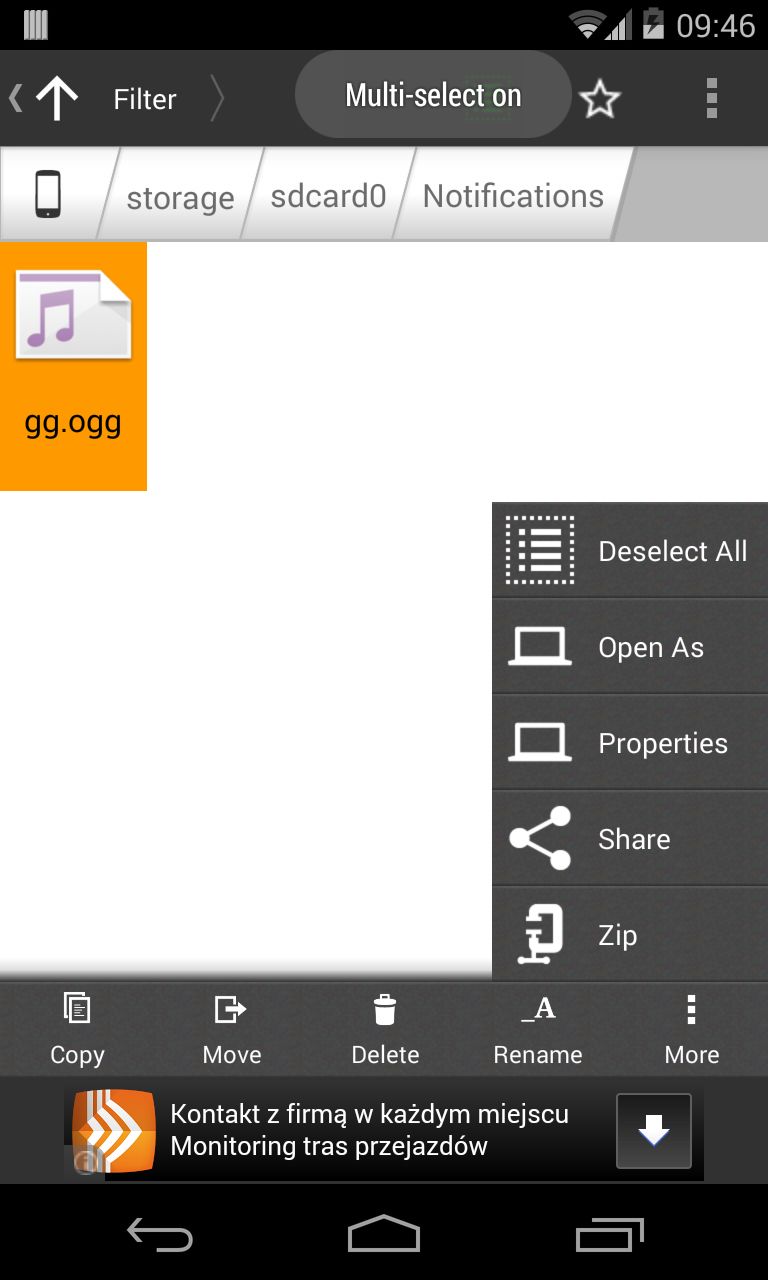Tap the Filter button
Viewport: 768px width, 1280px height.
tap(145, 99)
